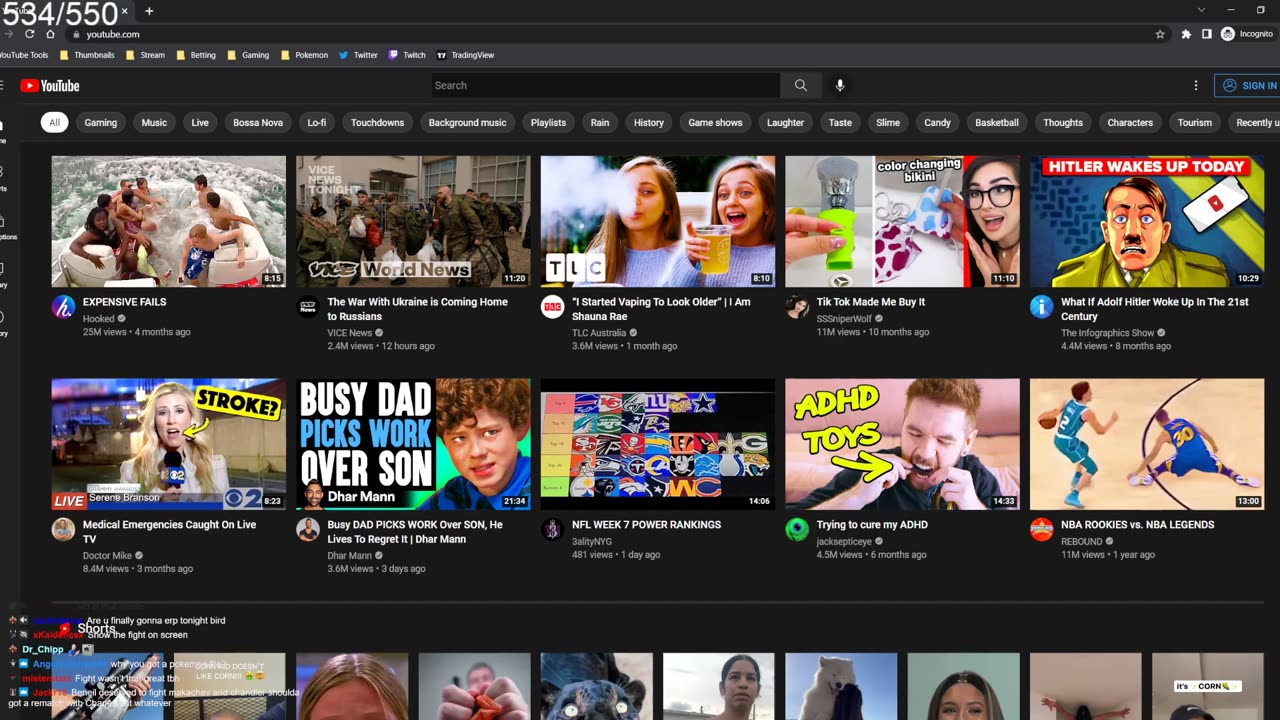Image resolution: width=1280 pixels, height=720 pixels.
Task: Open YouTube settings three-dot menu
Action: point(1195,86)
